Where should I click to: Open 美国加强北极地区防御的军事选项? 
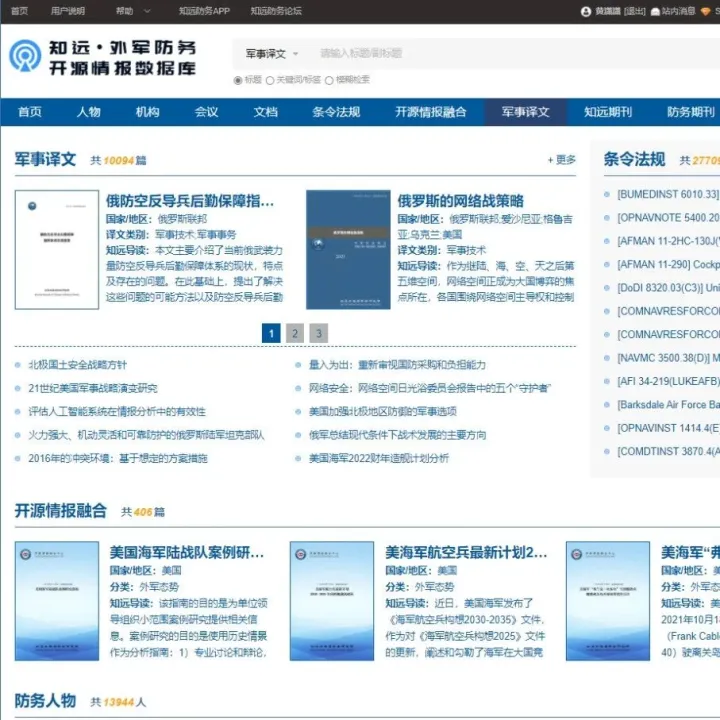tap(382, 411)
